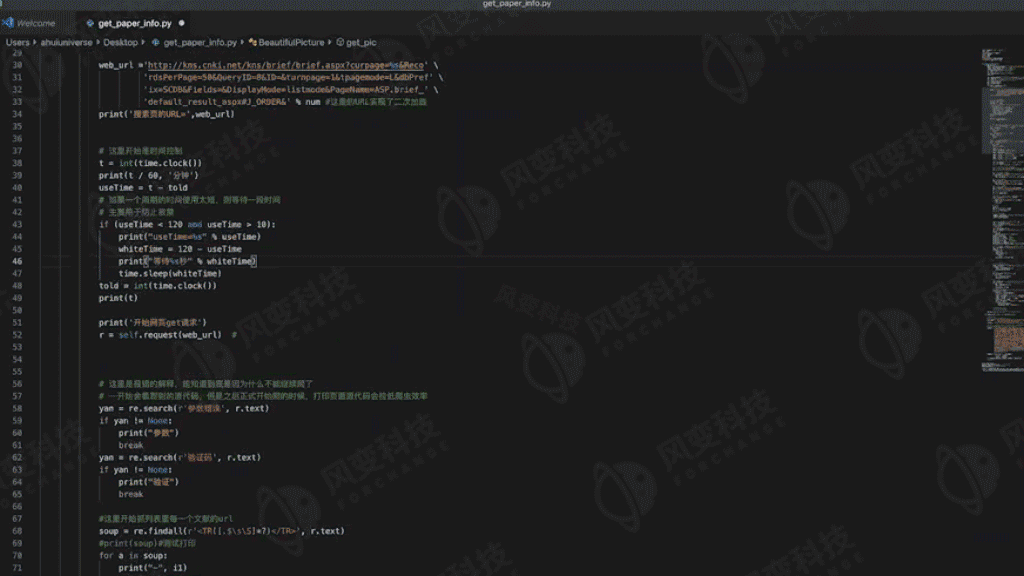The height and width of the screenshot is (576, 1024).
Task: Click the Python file icon on get_paper_info.py tab
Action: click(90, 24)
